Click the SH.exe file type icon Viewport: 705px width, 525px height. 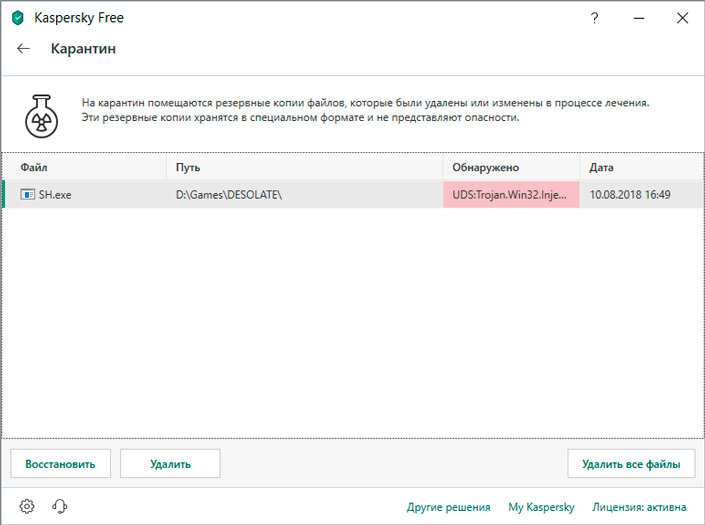pos(27,194)
